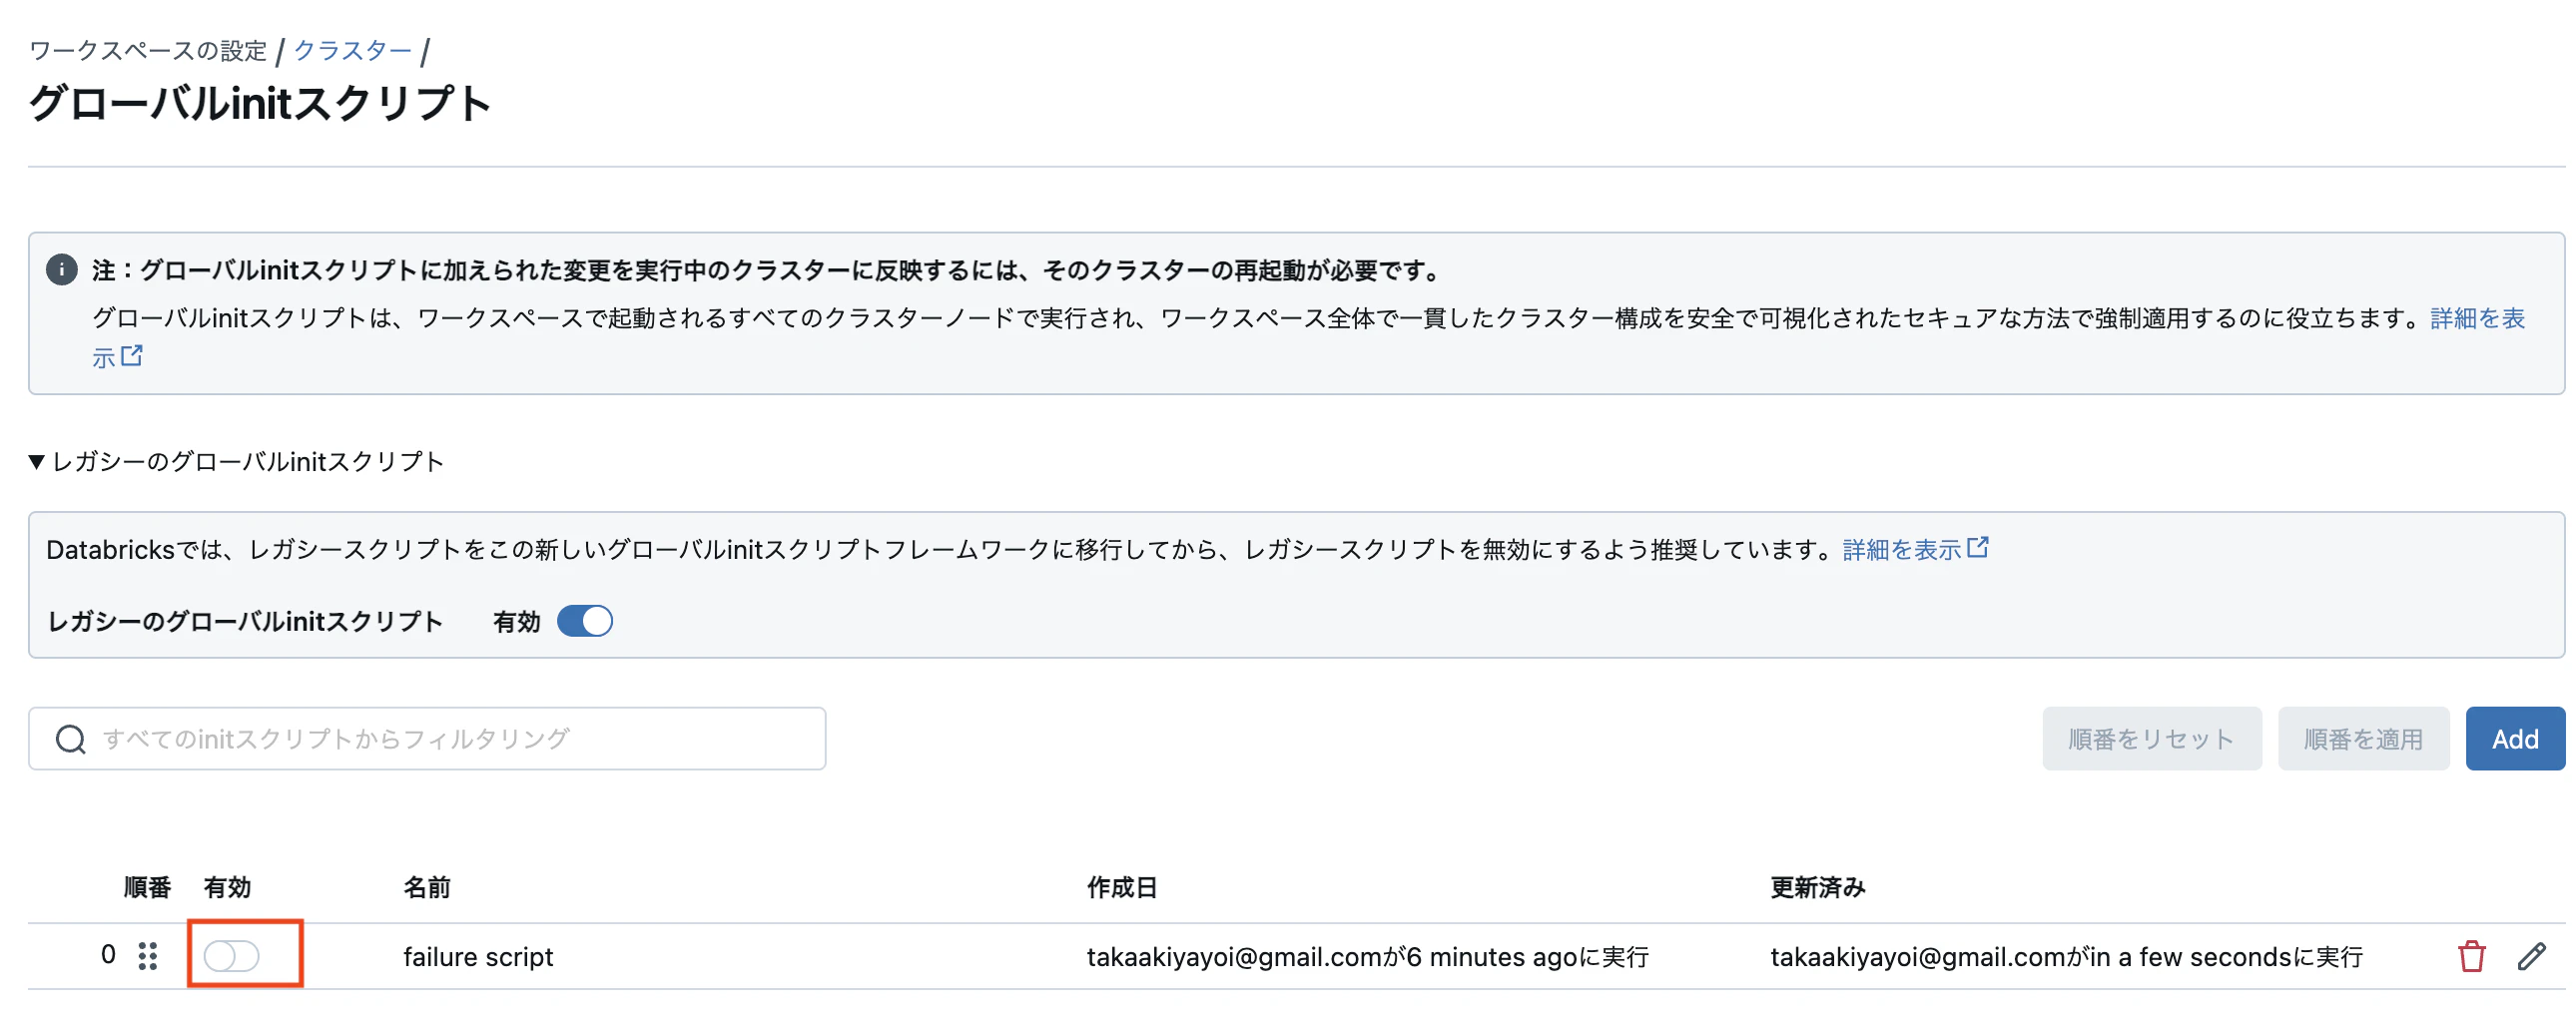Click the グローバルinitスクリプト page heading
Viewport: 2576px width, 1018px height.
(x=260, y=103)
